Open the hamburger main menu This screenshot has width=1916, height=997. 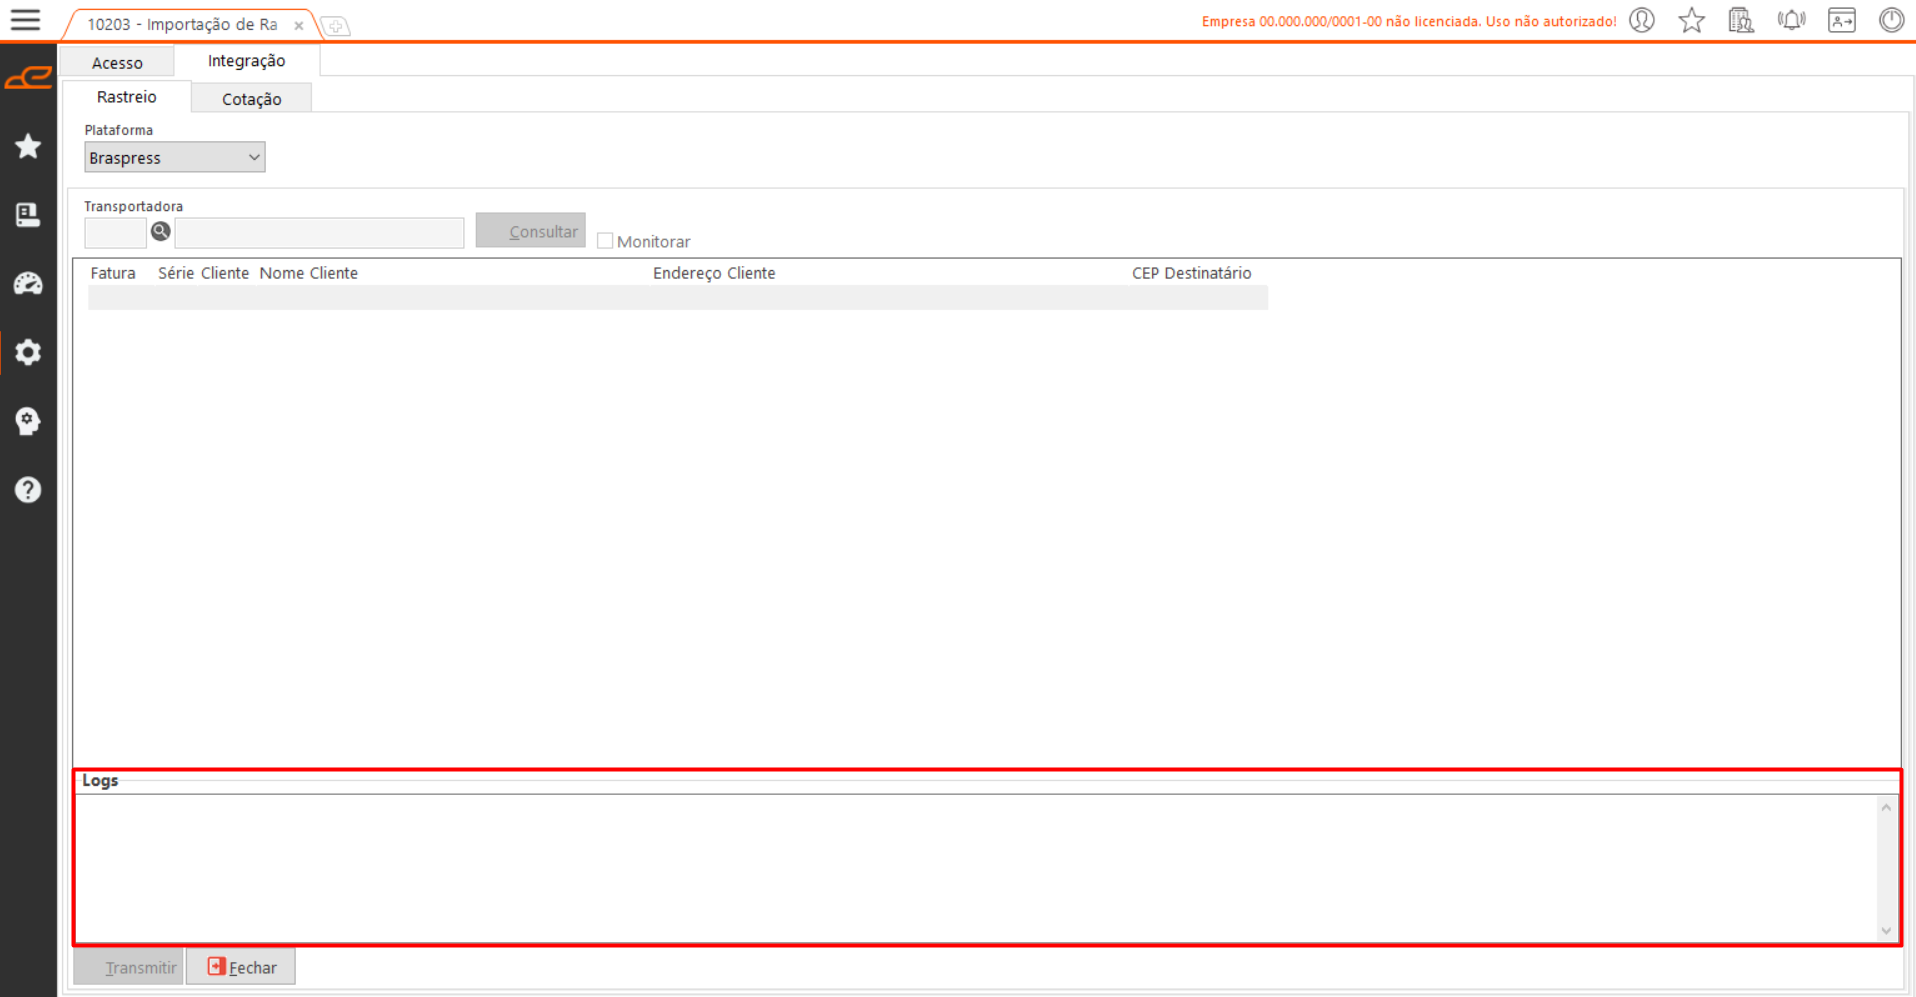(x=25, y=20)
